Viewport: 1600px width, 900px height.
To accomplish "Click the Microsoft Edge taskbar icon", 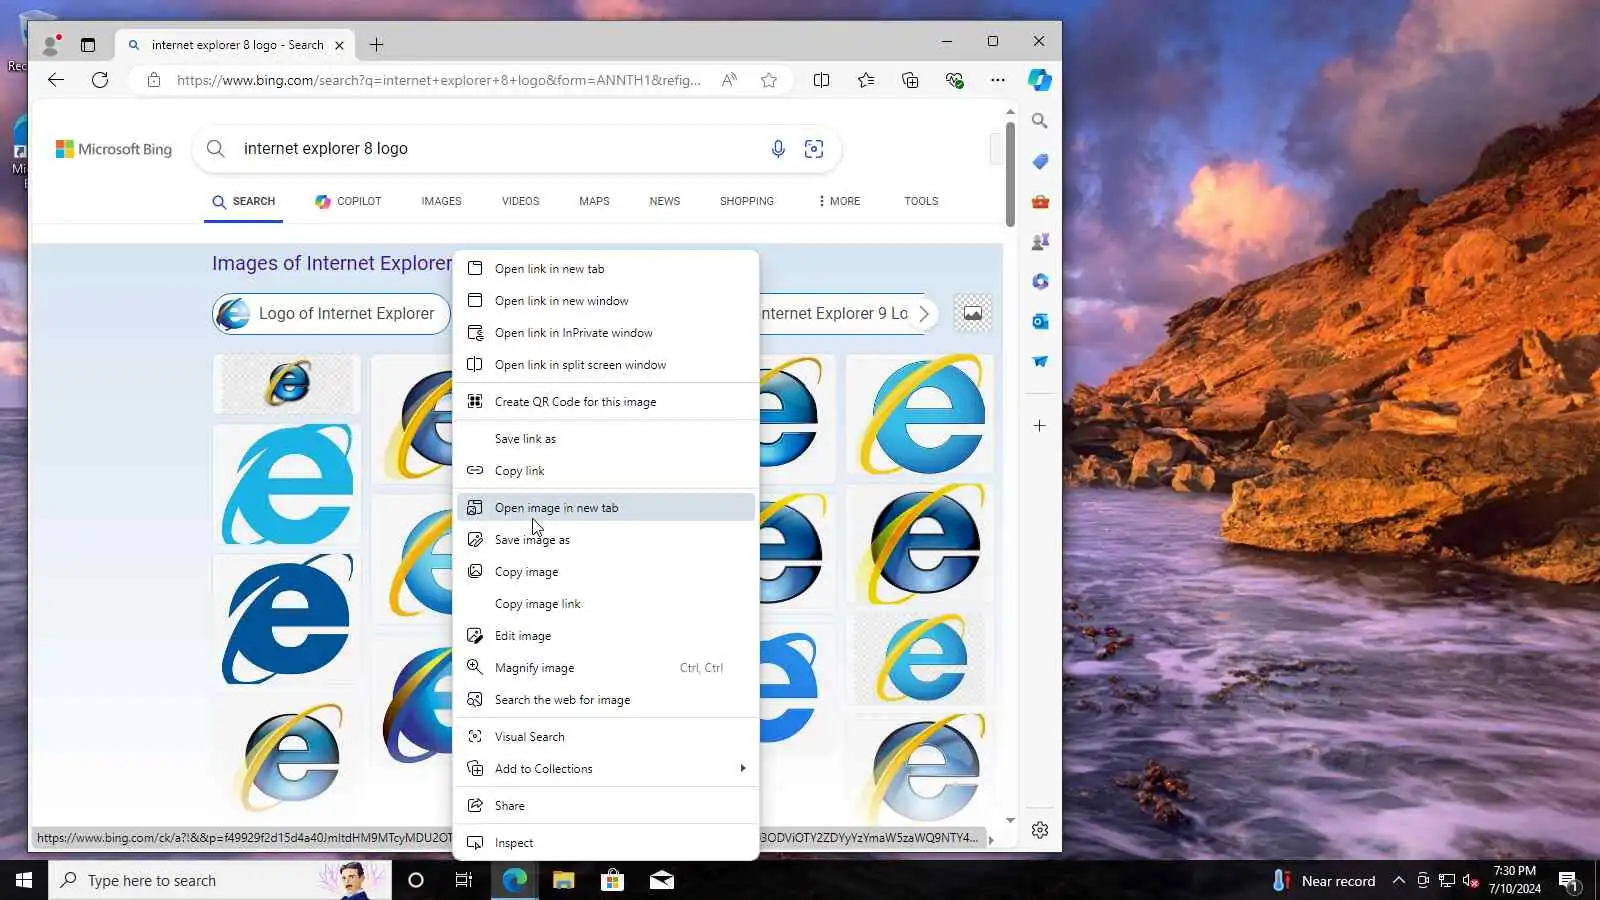I will 515,880.
